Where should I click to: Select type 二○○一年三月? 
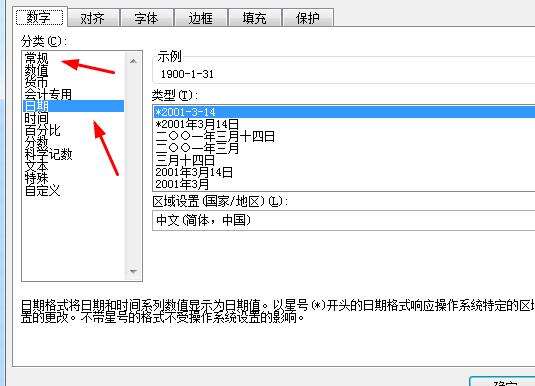(x=344, y=148)
